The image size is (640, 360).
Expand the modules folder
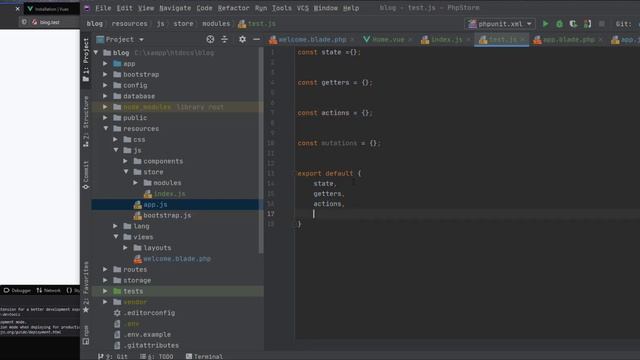(136, 183)
